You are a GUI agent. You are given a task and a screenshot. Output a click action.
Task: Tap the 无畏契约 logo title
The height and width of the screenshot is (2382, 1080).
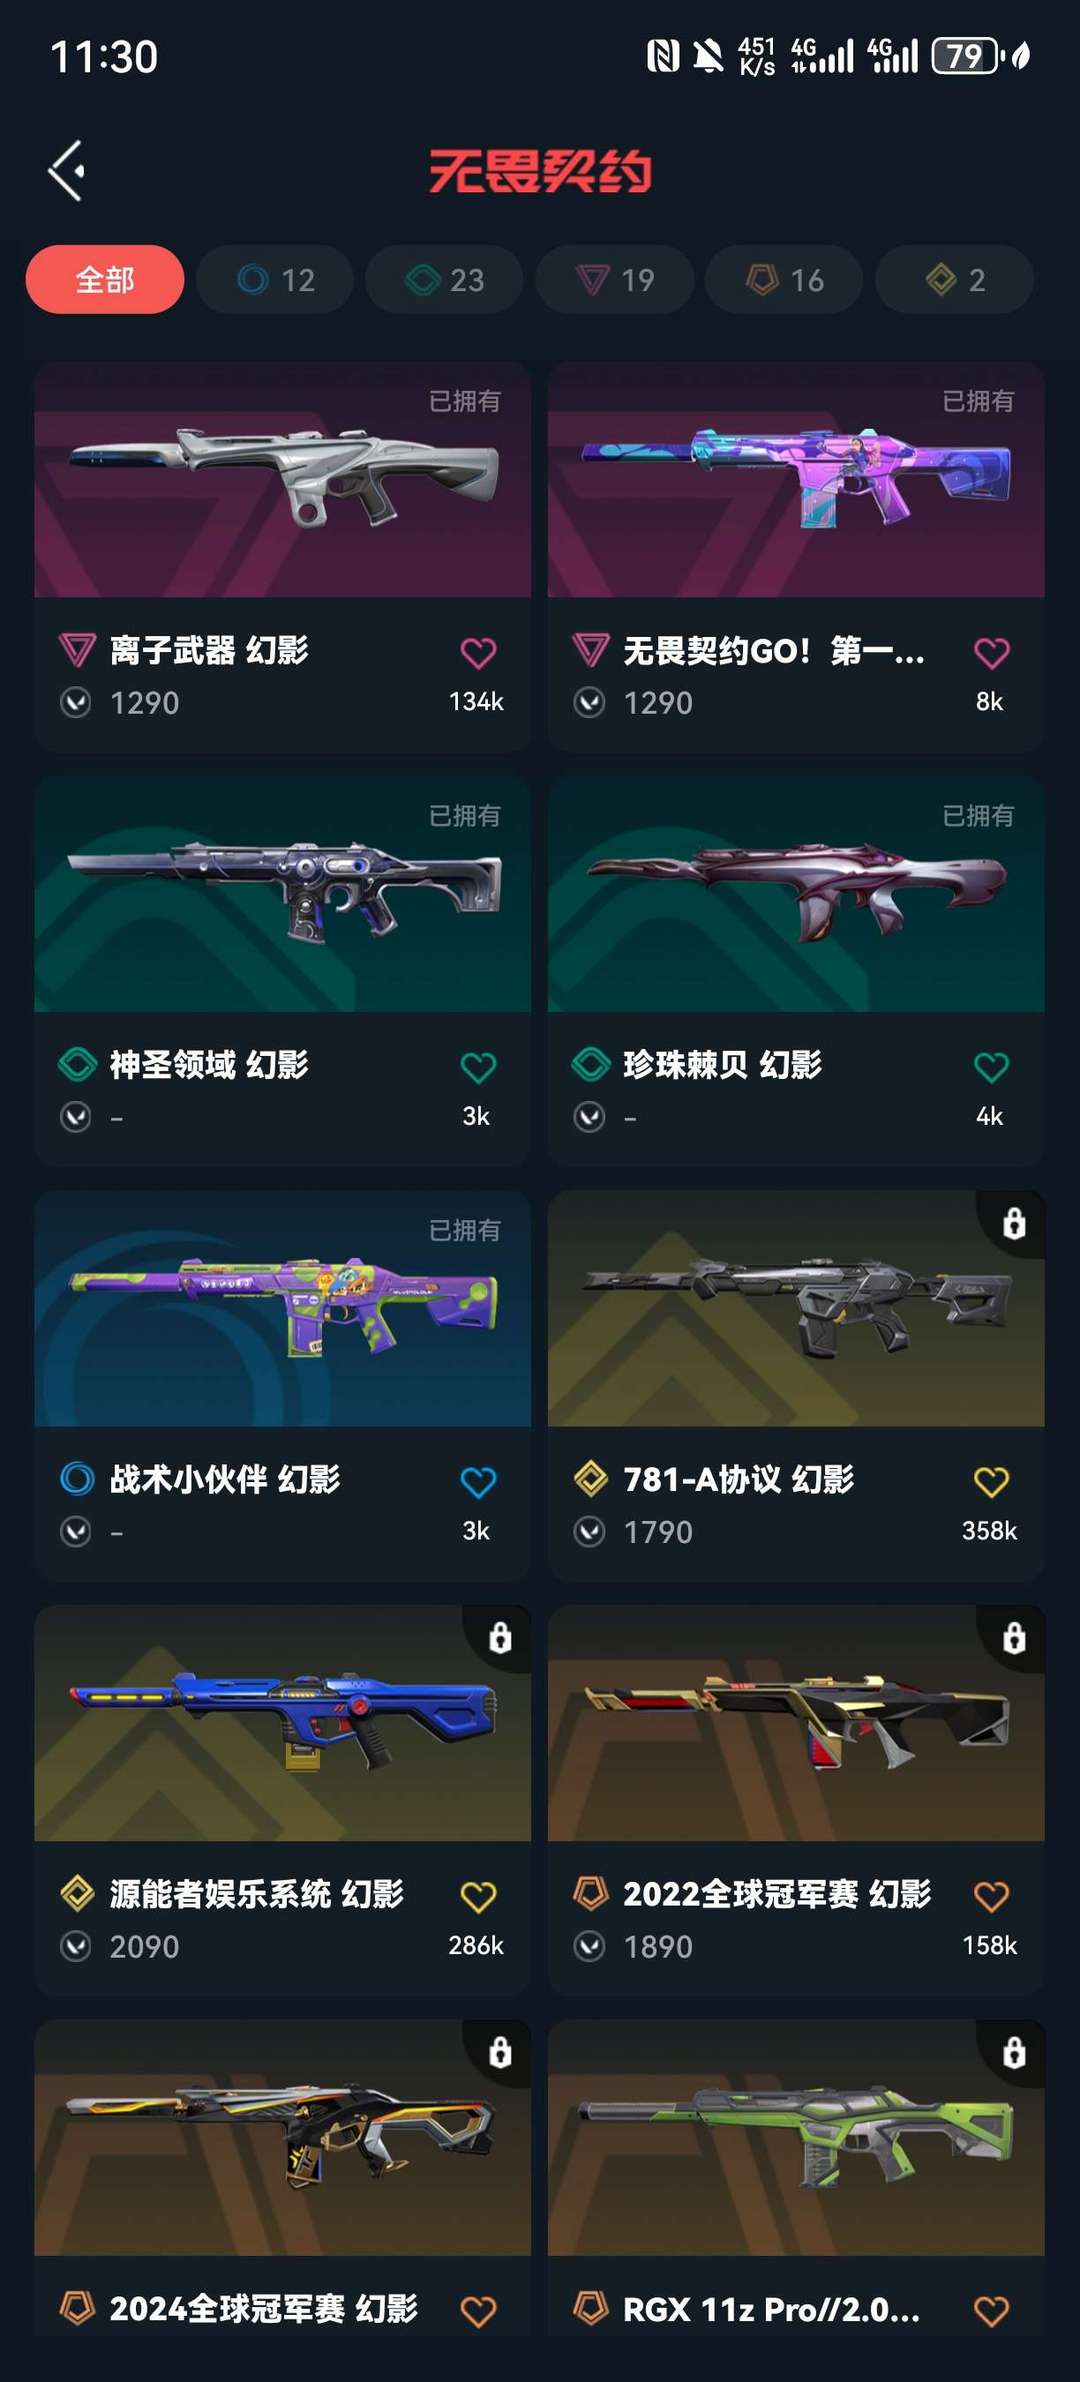[540, 171]
